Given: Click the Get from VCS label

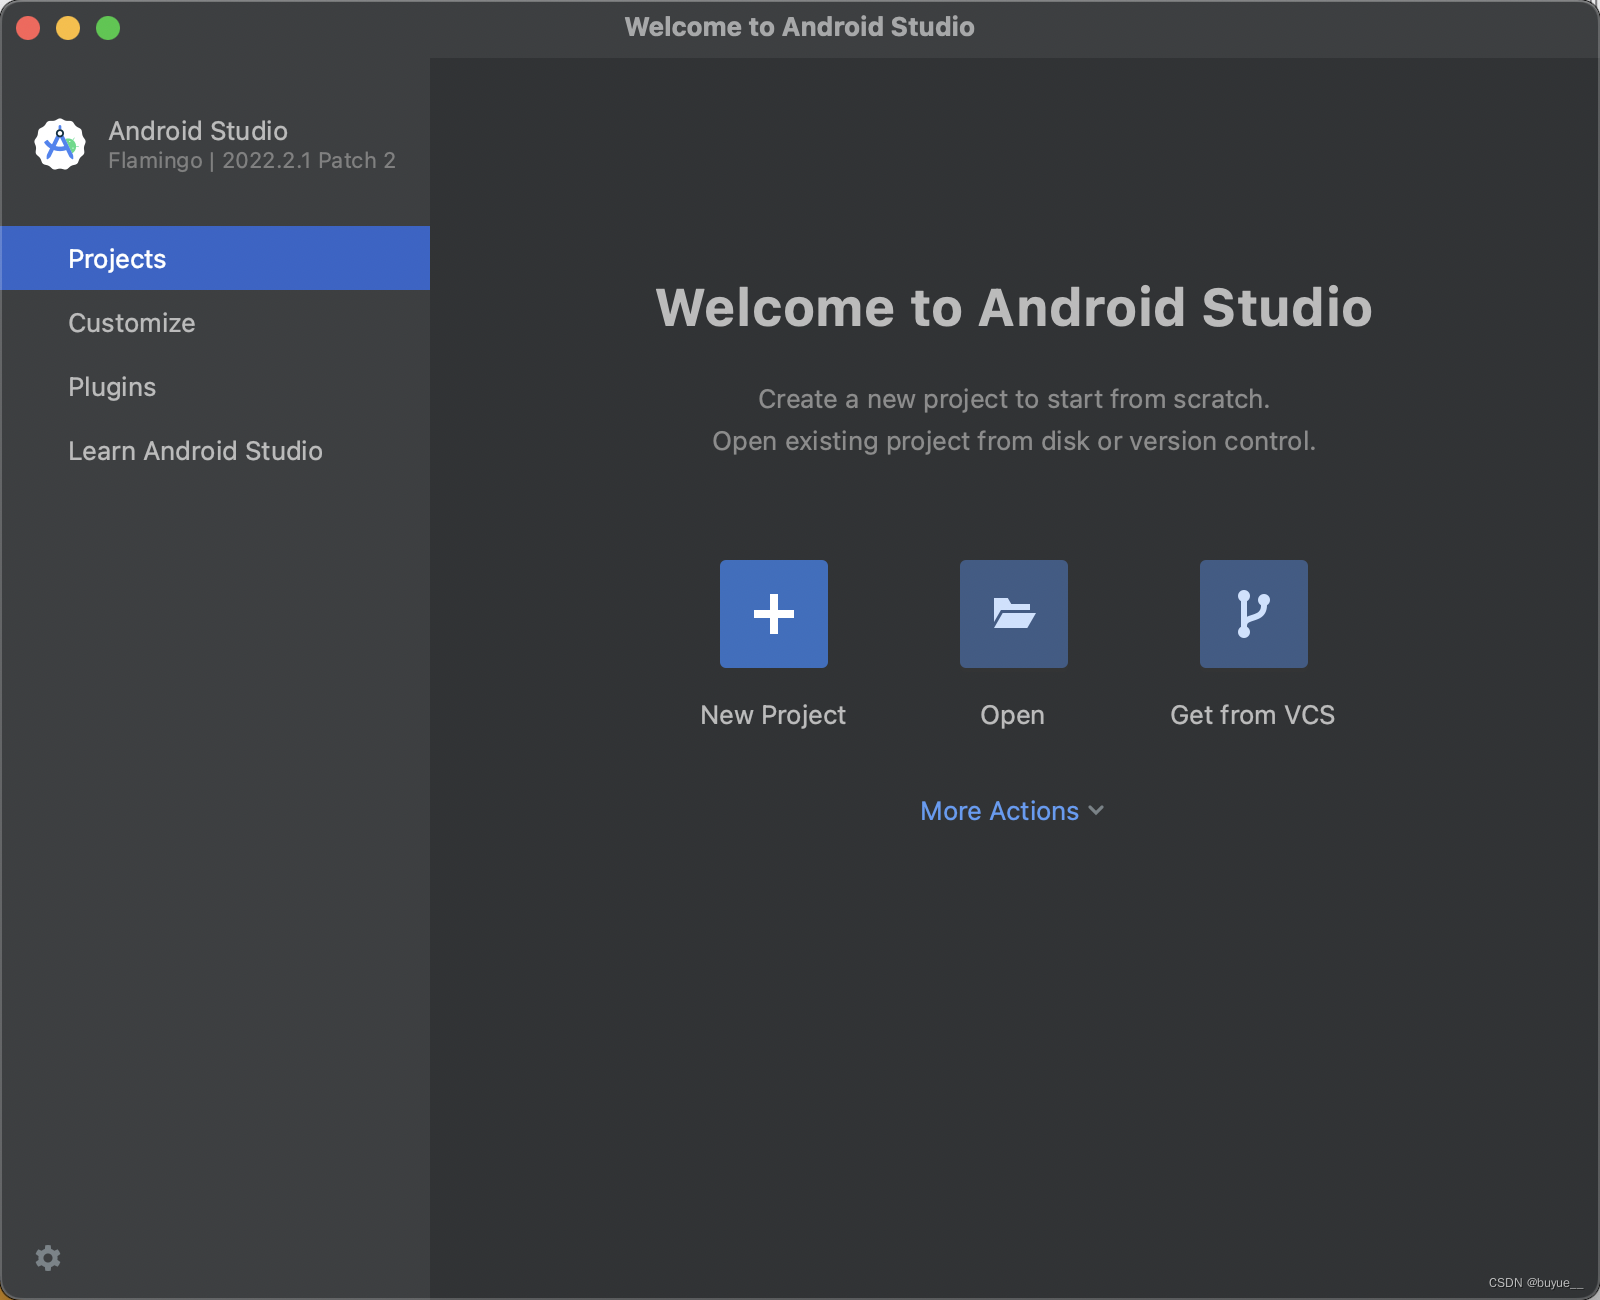Looking at the screenshot, I should click(1253, 715).
